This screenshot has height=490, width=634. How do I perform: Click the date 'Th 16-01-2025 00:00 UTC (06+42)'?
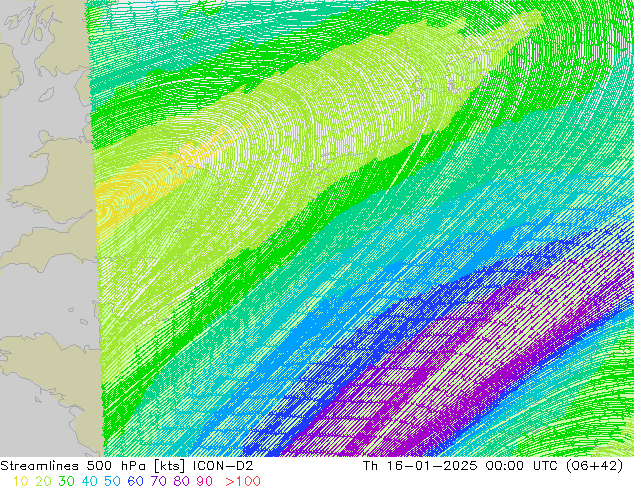click(493, 466)
